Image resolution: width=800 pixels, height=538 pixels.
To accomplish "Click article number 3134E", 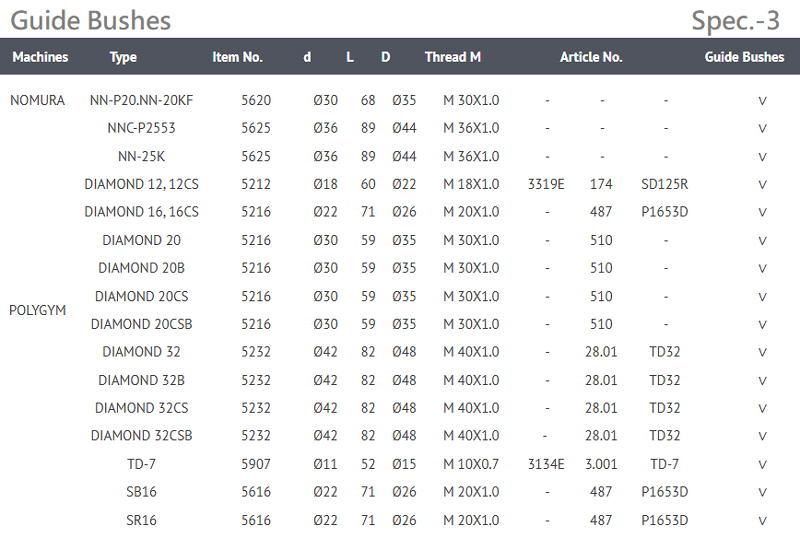I will (x=546, y=464).
